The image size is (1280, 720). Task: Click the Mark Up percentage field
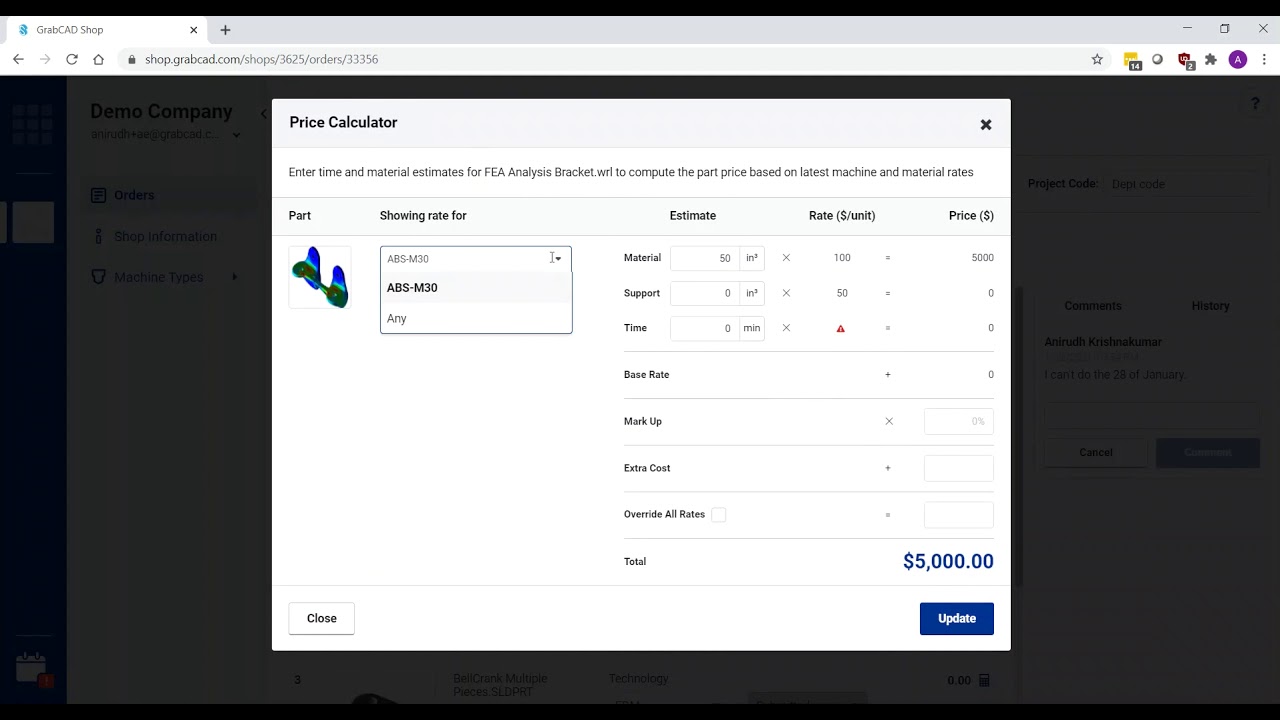click(959, 421)
